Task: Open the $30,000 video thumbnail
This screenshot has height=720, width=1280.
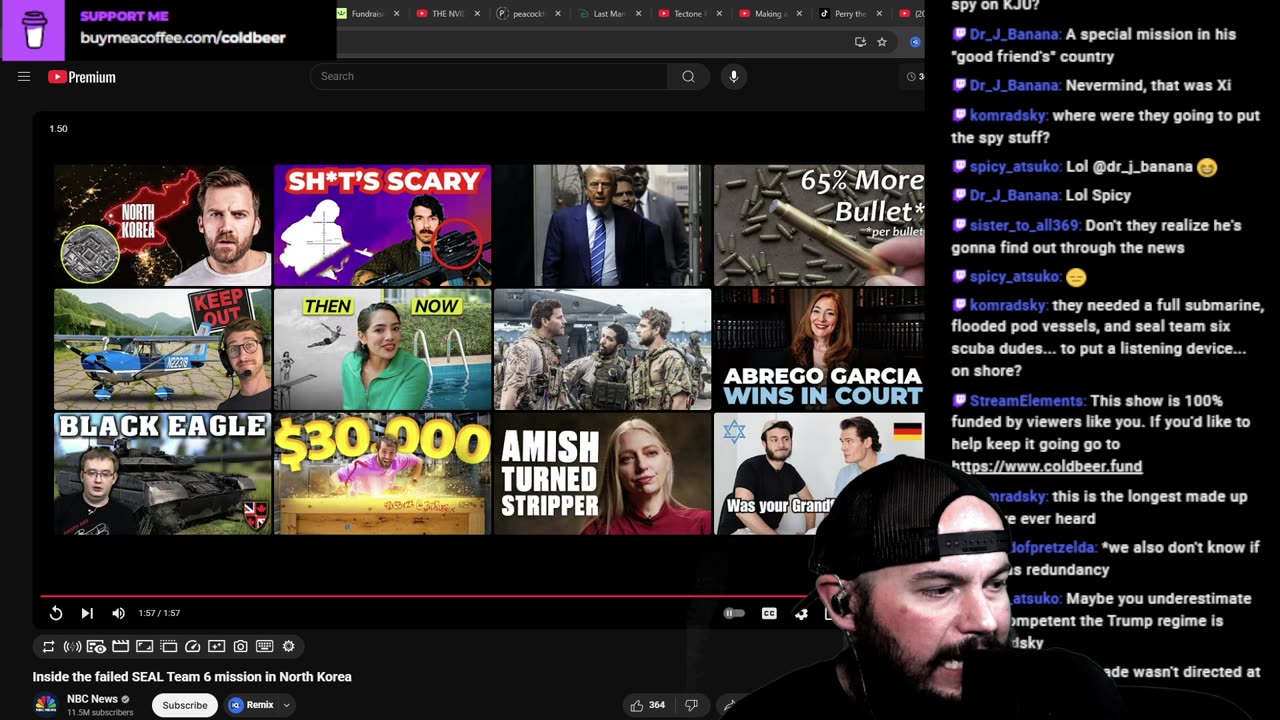Action: click(x=382, y=473)
